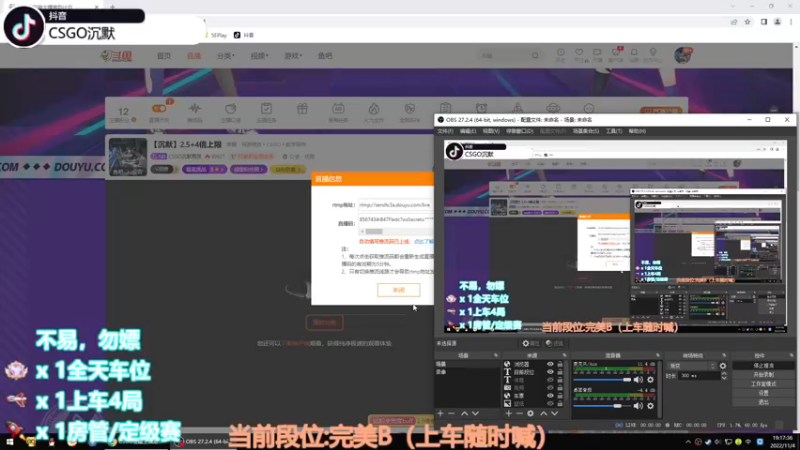Click 开始录制 Start Recording button
The image size is (800, 450).
click(x=763, y=375)
